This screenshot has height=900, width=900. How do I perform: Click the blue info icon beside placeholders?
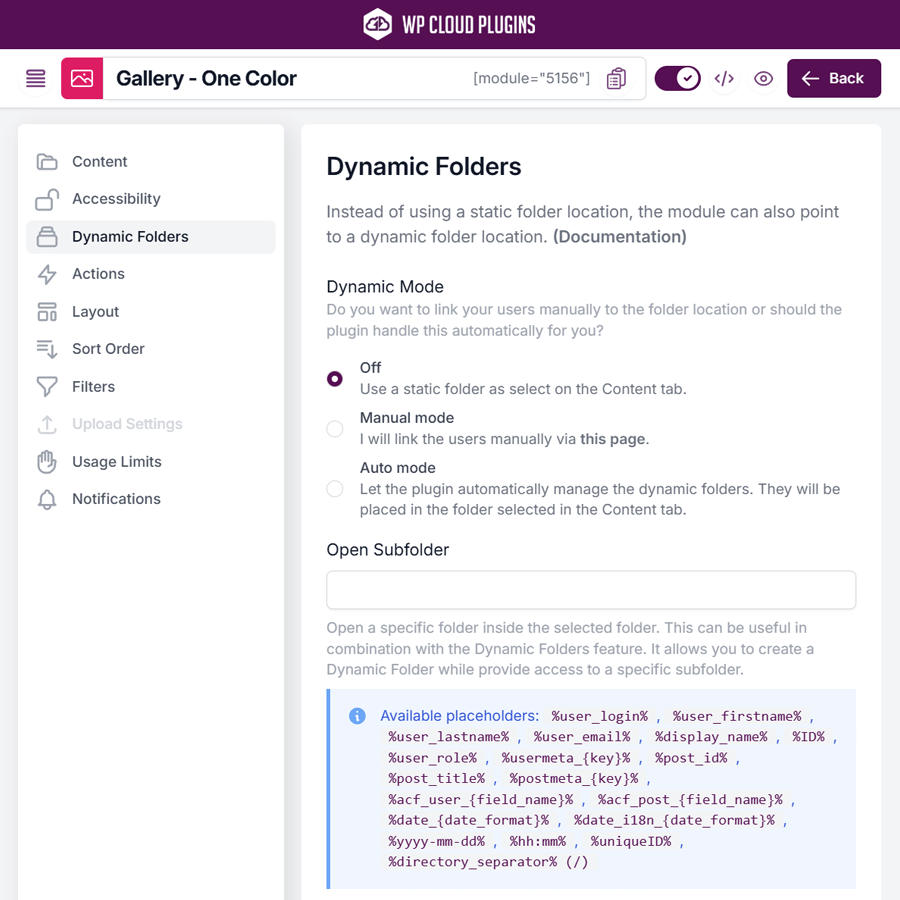(x=357, y=716)
